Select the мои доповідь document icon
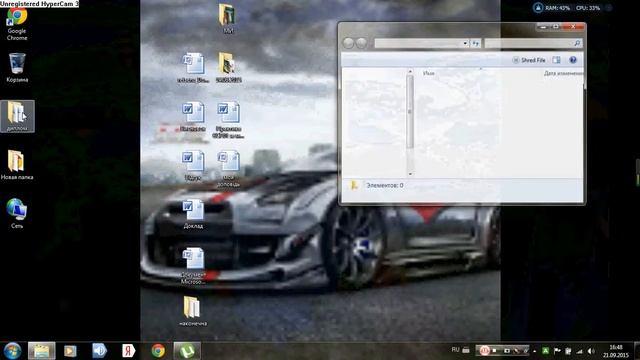This screenshot has height=360, width=640. 228,168
